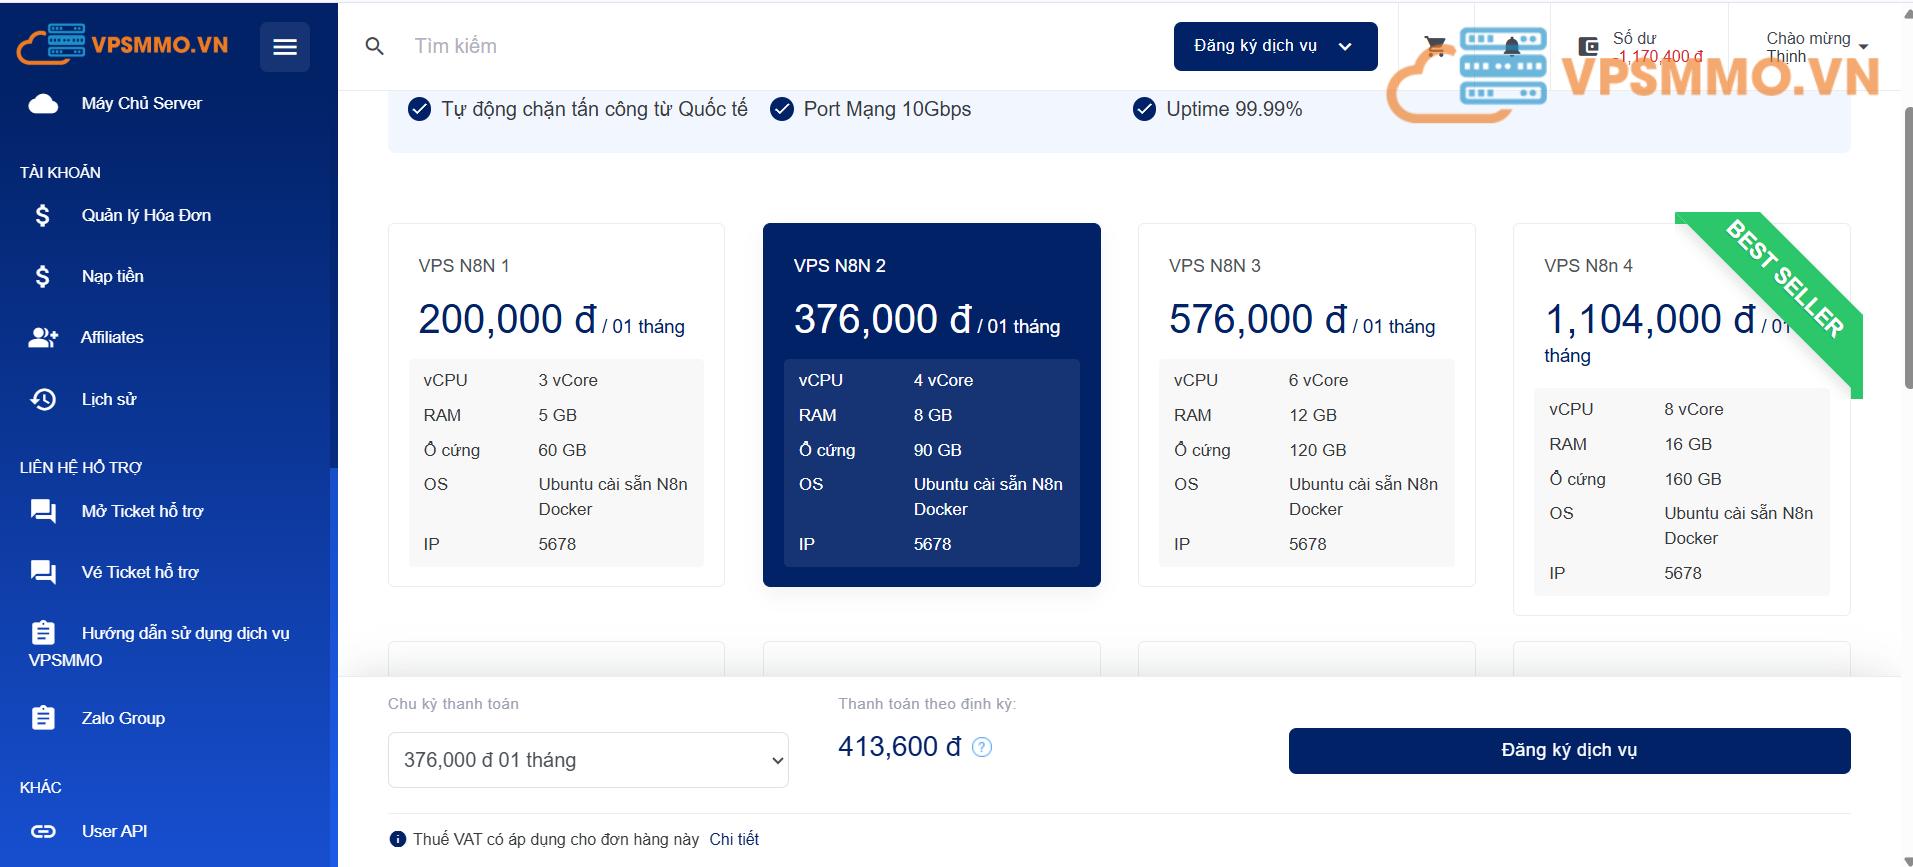Viewport: 1913px width, 867px height.
Task: Select the VPS N8N 1 plan card
Action: (x=556, y=404)
